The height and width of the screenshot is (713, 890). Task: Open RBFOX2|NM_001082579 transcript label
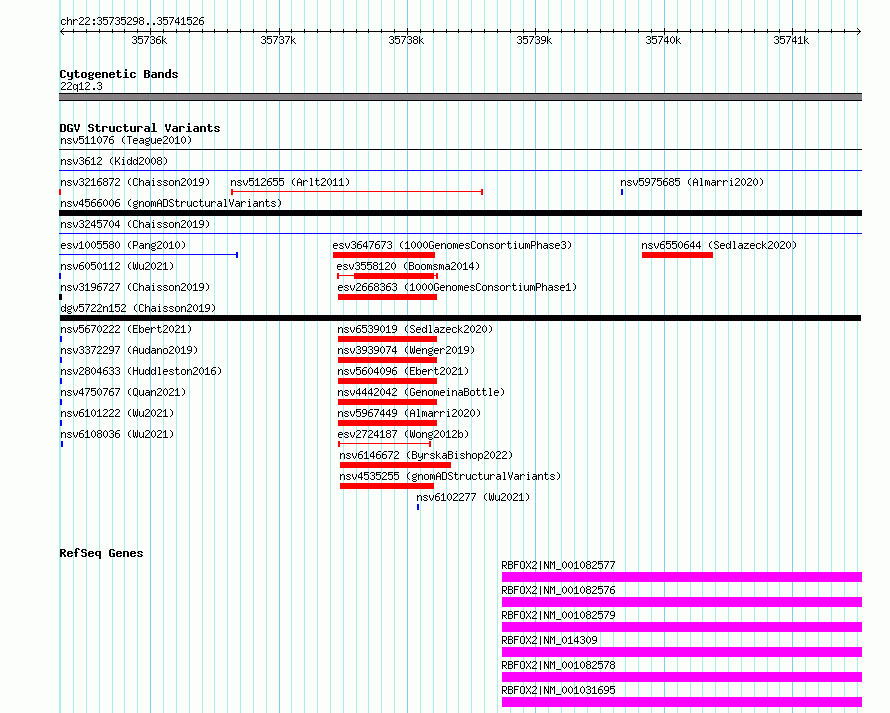click(x=558, y=615)
